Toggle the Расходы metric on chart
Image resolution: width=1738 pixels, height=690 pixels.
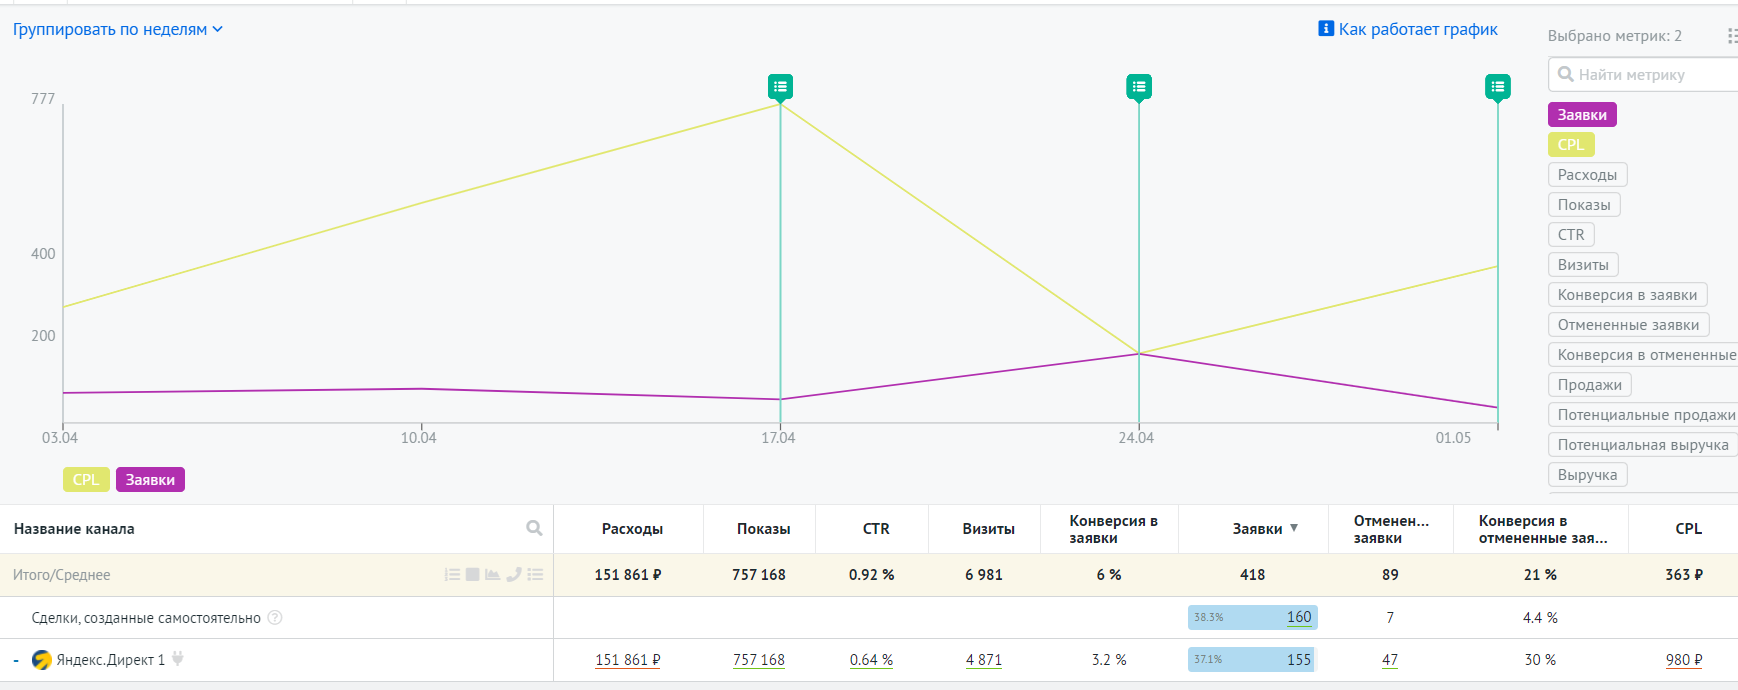[1586, 175]
